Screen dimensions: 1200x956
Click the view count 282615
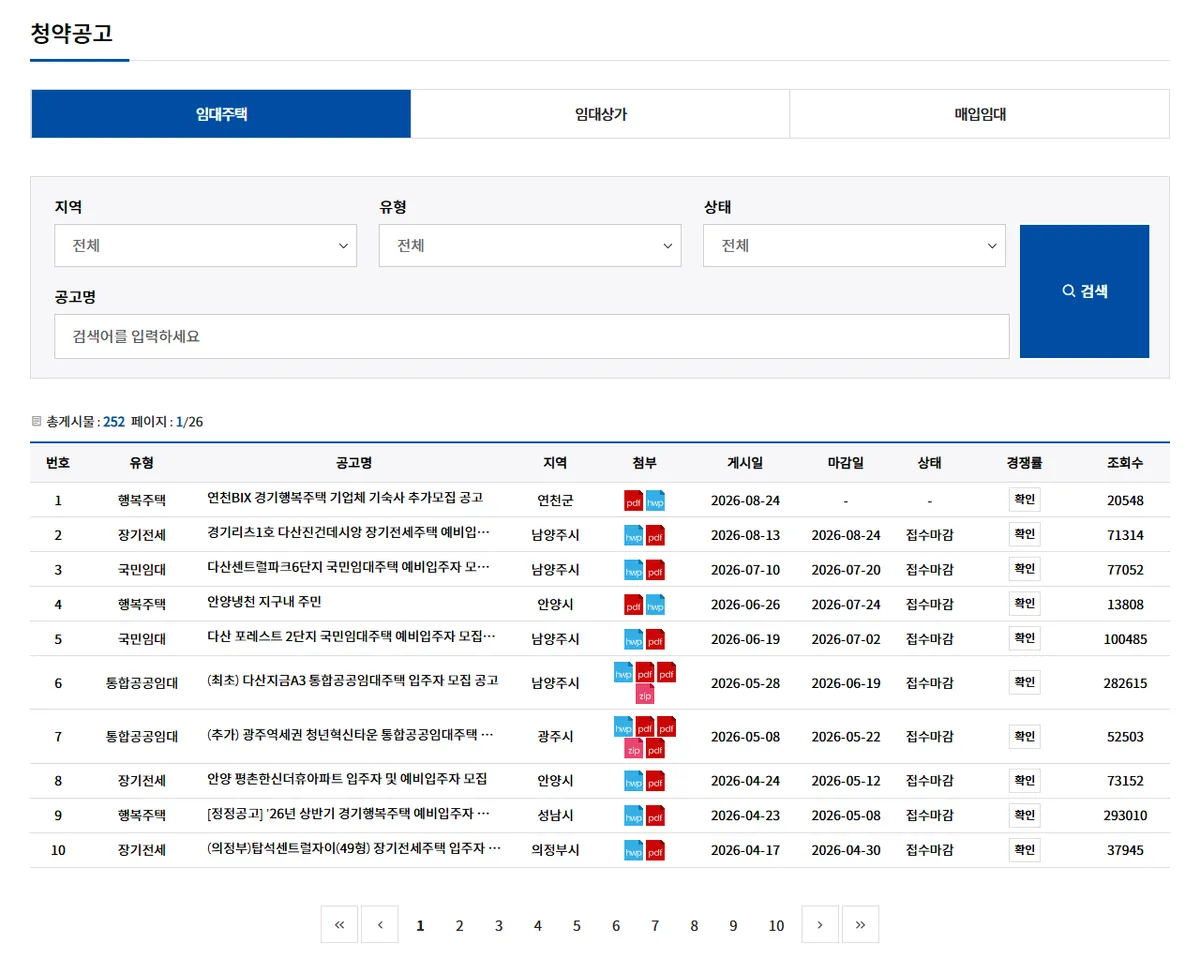tap(1125, 684)
